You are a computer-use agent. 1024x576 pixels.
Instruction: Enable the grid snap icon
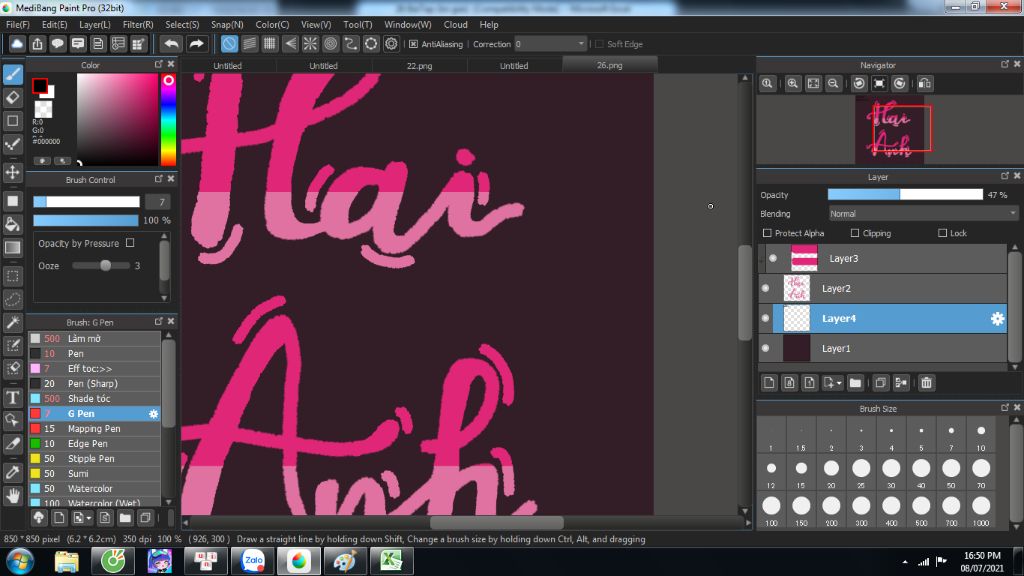270,44
